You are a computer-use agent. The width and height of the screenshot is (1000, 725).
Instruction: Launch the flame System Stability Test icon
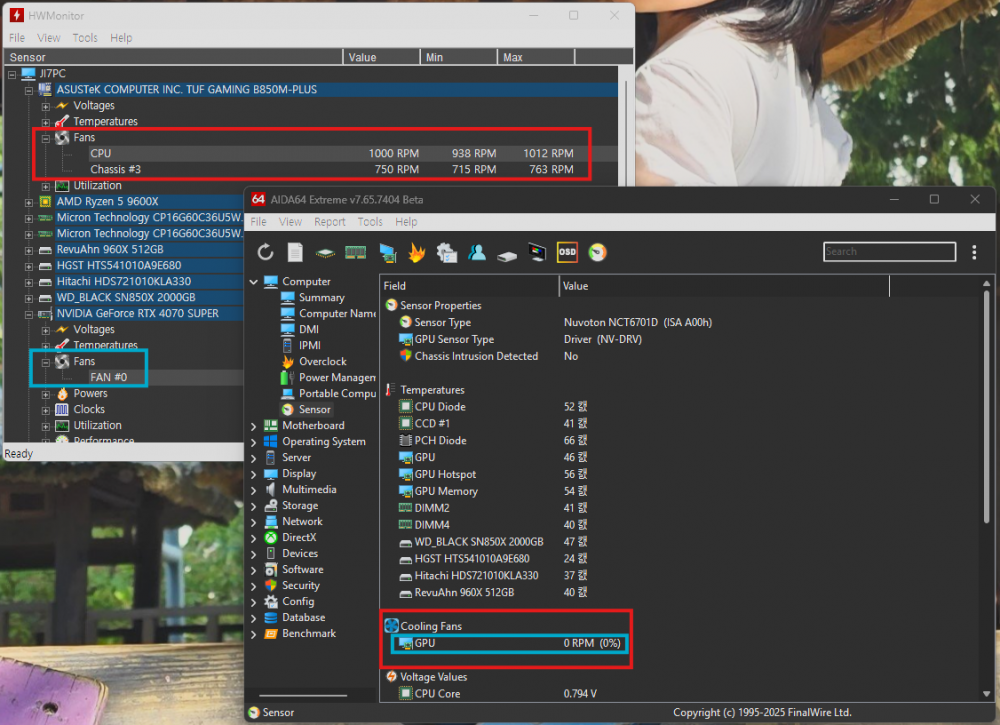(416, 252)
